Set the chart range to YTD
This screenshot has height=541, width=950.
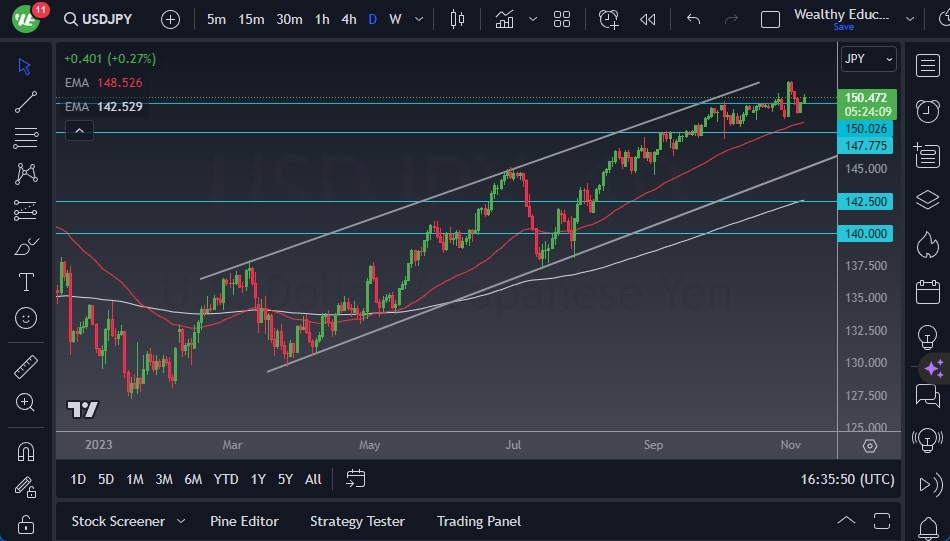pyautogui.click(x=226, y=479)
